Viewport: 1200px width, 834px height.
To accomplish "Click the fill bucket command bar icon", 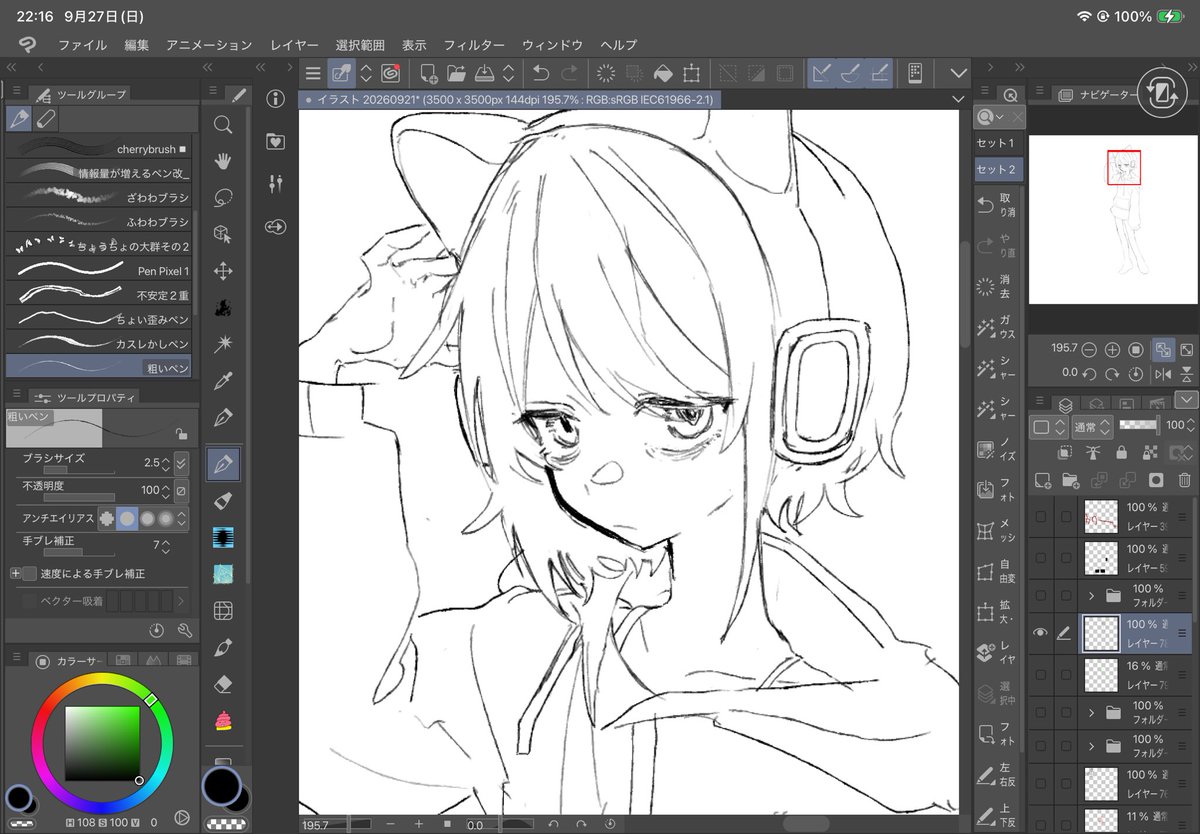I will [662, 73].
